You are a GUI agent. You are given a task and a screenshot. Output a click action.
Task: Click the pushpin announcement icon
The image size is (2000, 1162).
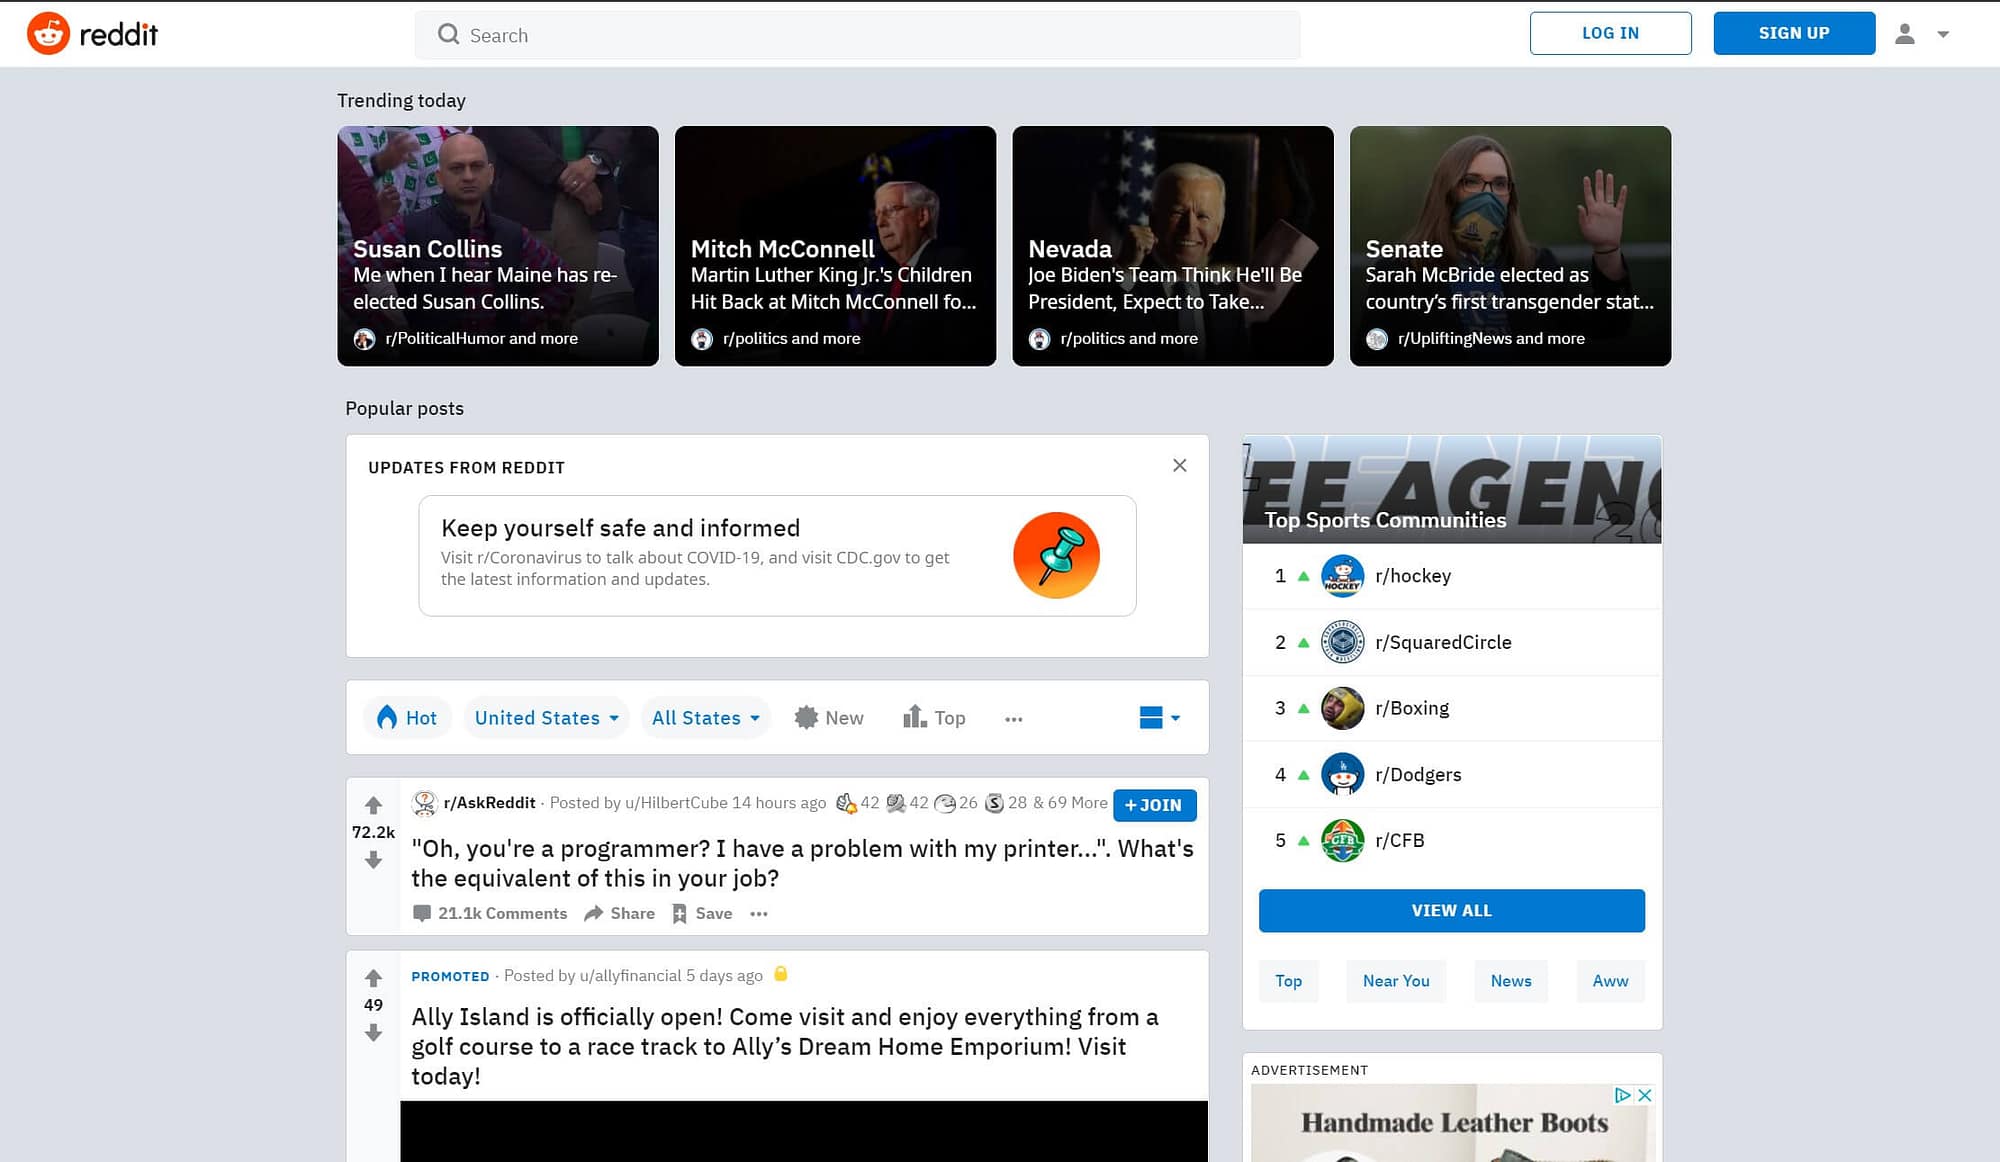[1056, 555]
